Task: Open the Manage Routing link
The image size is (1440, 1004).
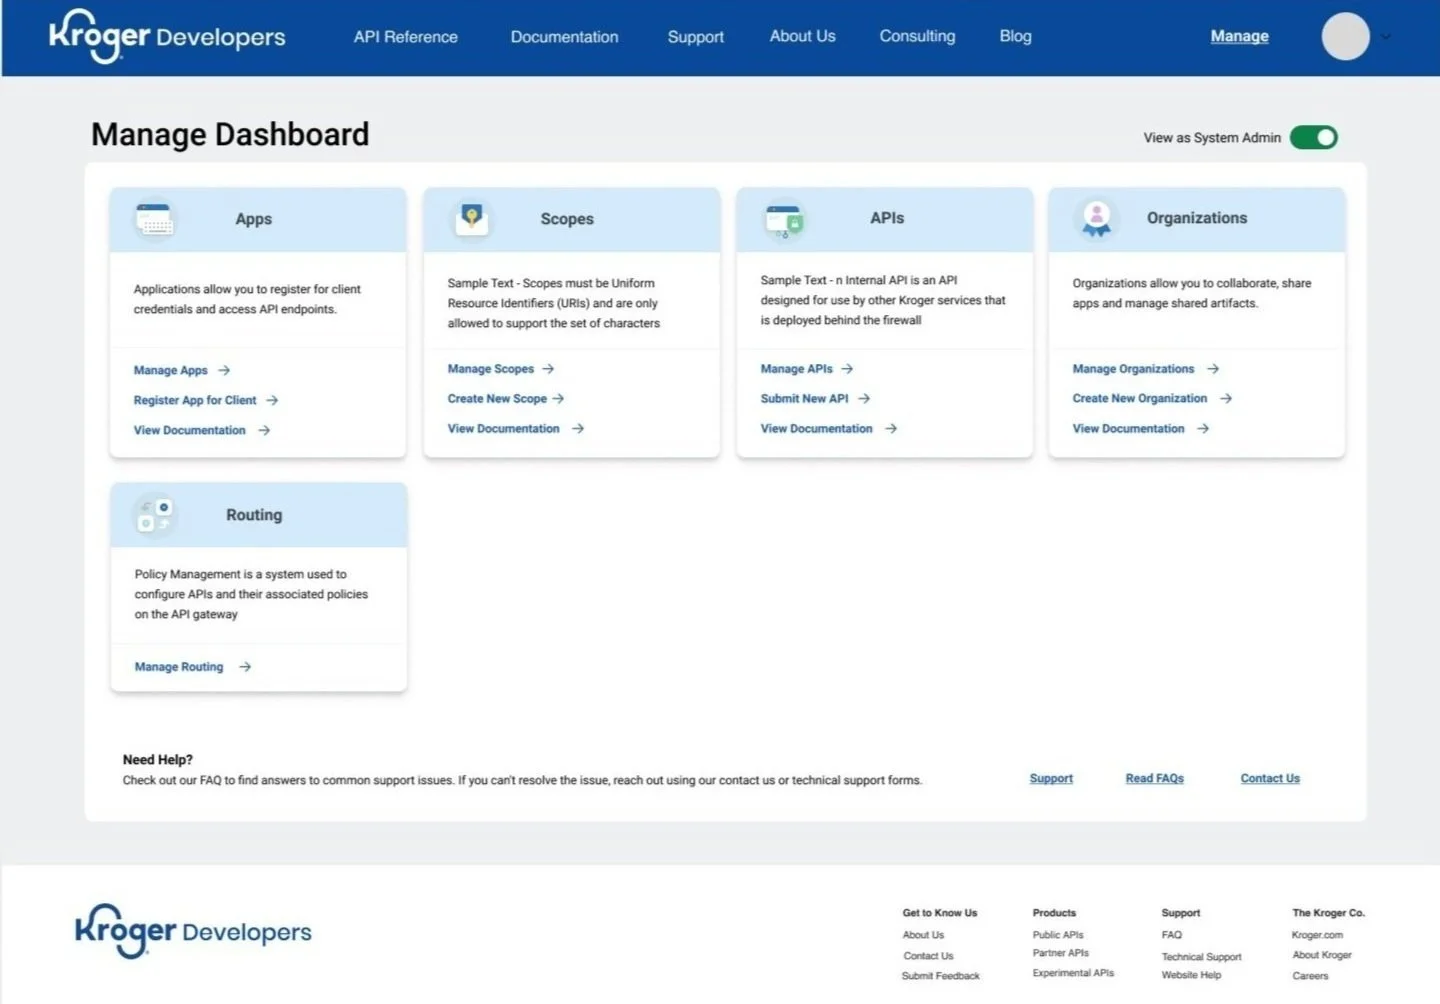Action: point(179,667)
